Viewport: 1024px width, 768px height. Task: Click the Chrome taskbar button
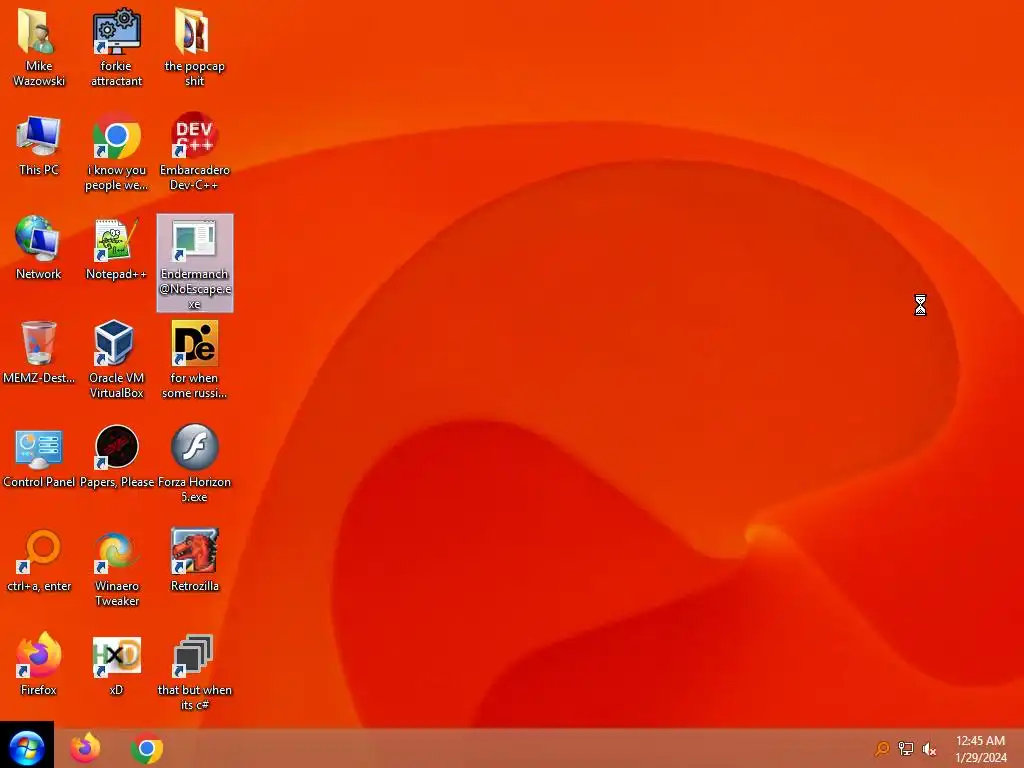[x=147, y=748]
